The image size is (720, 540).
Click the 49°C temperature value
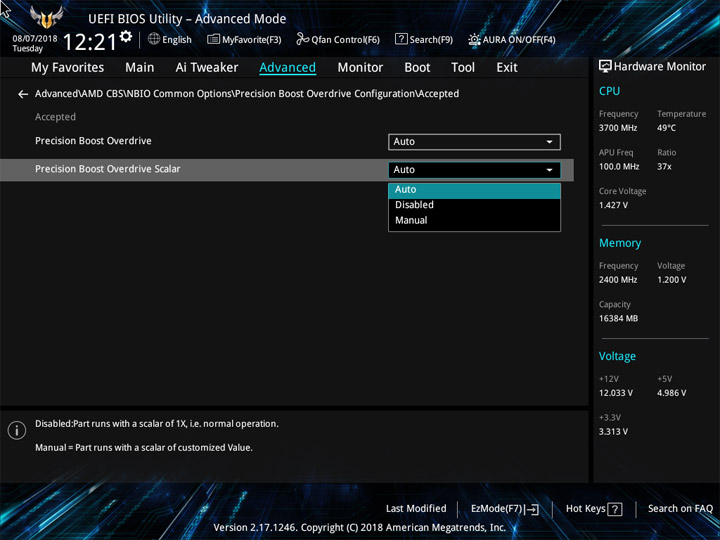point(666,128)
